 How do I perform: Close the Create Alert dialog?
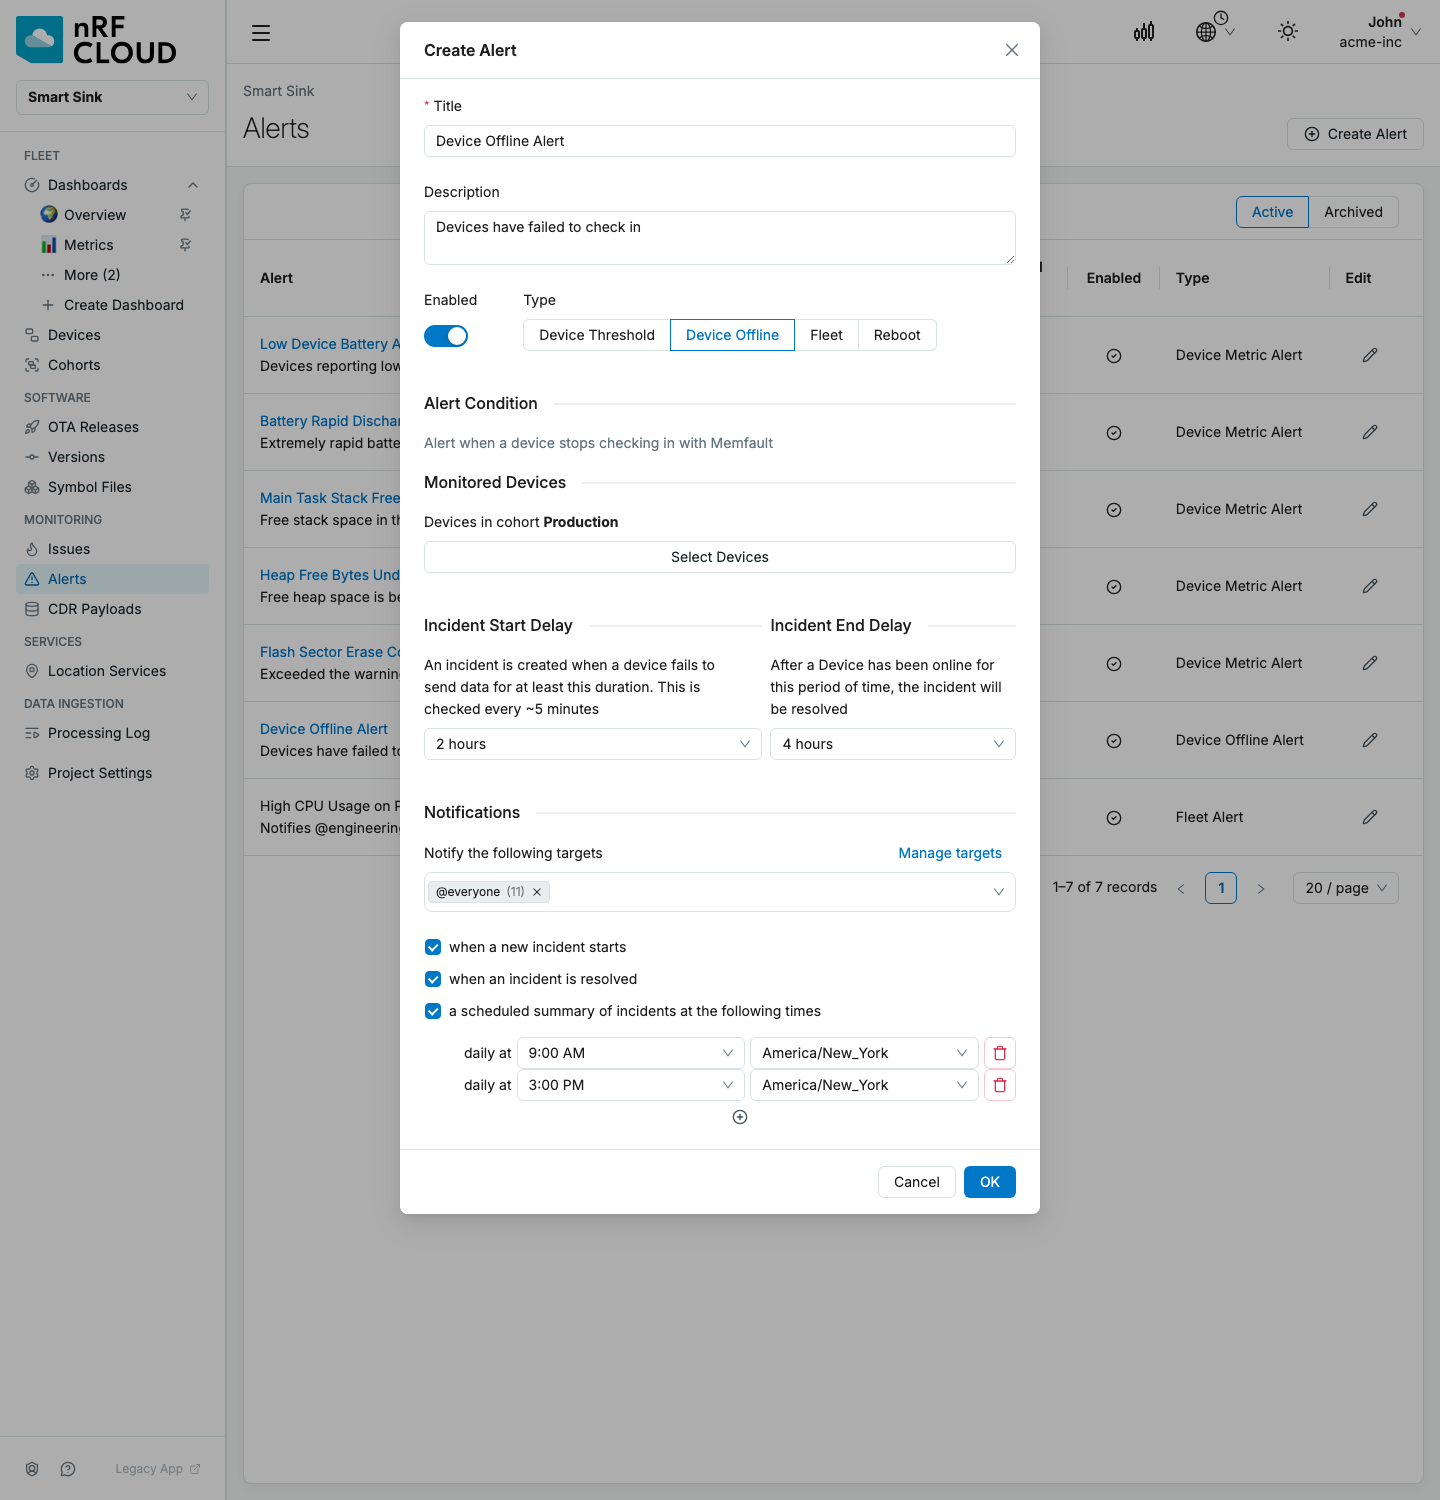(1012, 50)
